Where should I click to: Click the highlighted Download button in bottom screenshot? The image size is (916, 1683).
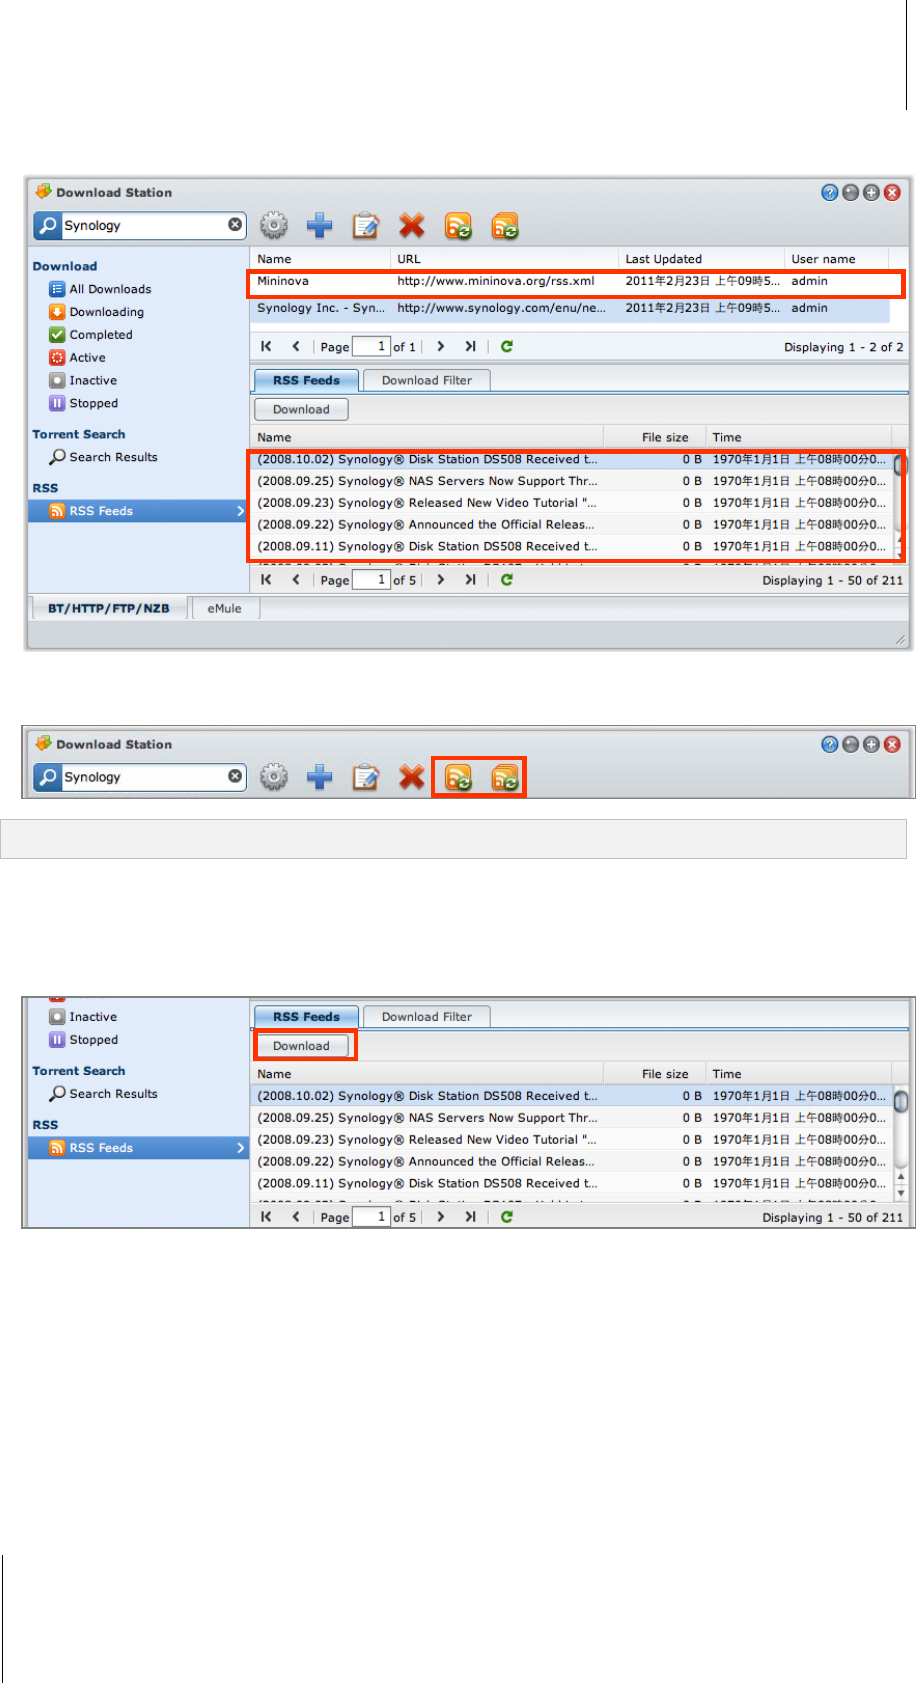pyautogui.click(x=301, y=1046)
